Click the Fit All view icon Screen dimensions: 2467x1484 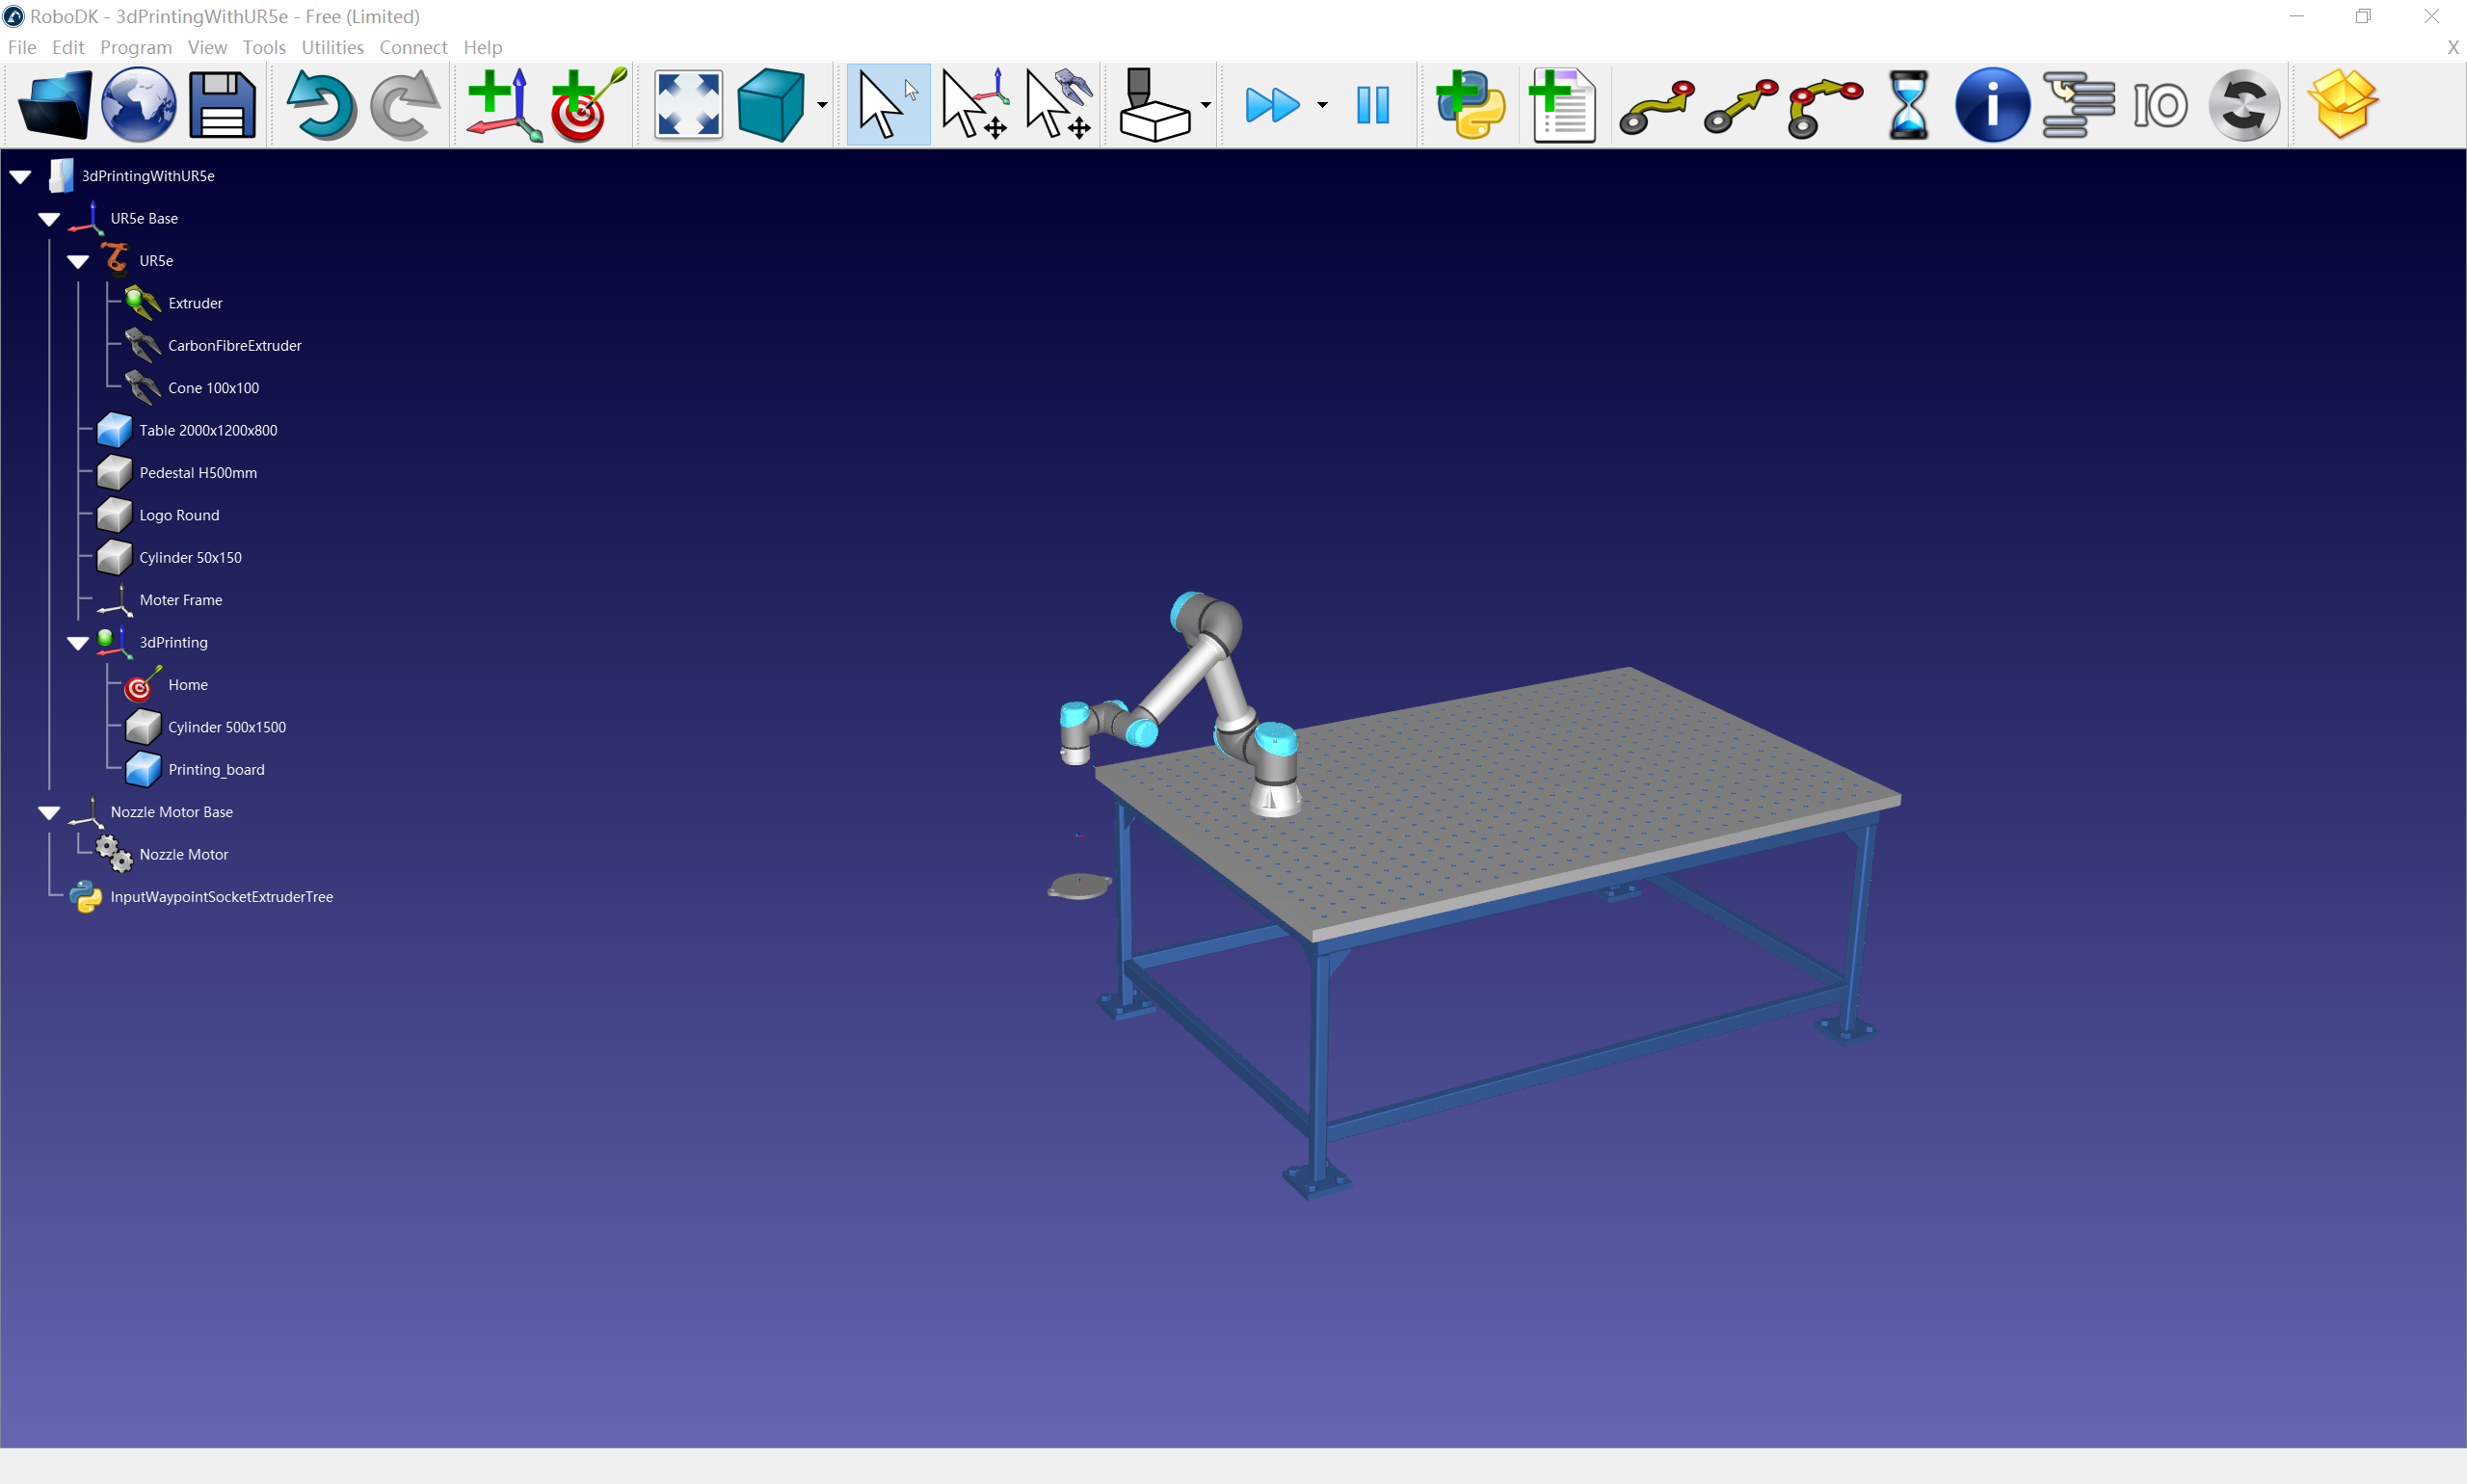click(x=688, y=104)
